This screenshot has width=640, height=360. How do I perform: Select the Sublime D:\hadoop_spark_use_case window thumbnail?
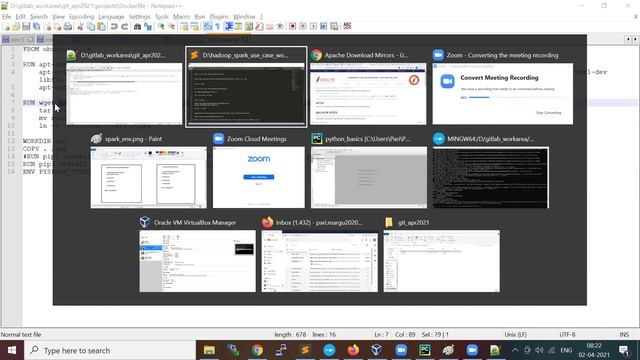(246, 87)
